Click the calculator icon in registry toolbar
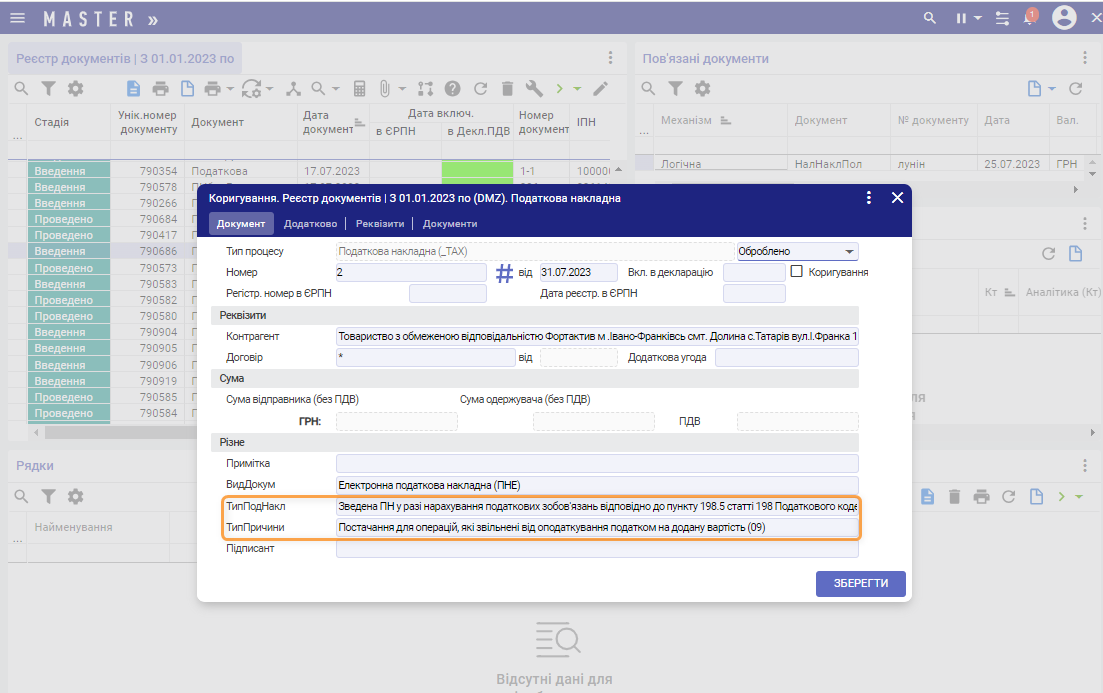 coord(360,89)
